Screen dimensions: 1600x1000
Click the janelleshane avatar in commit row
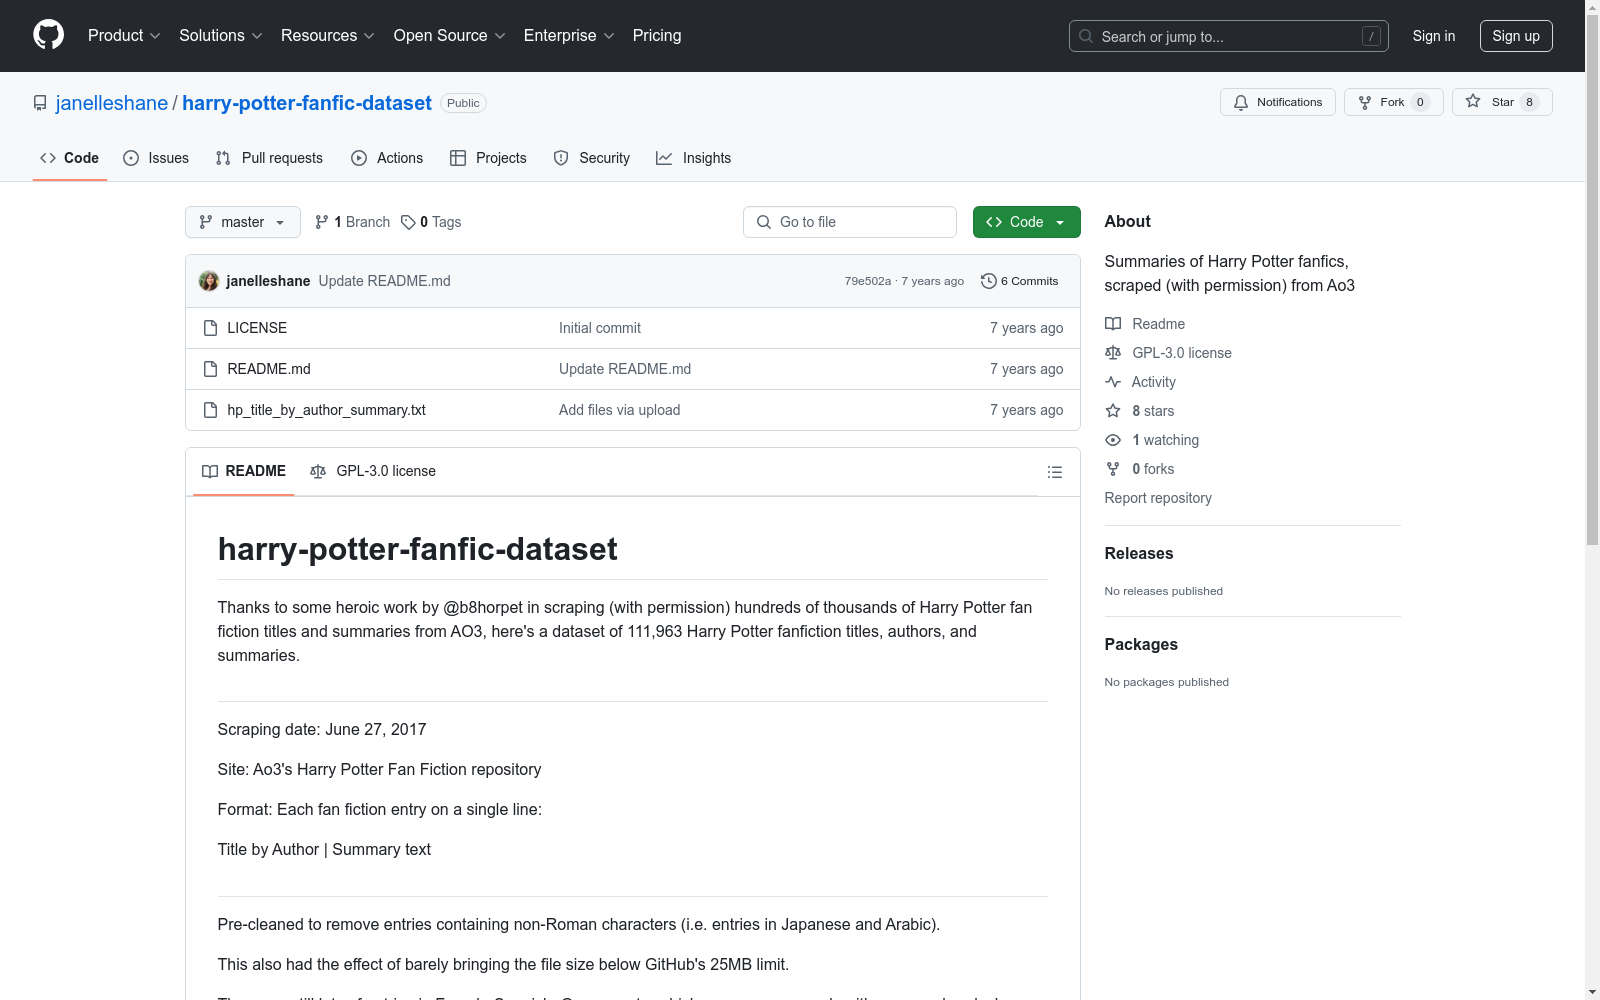pos(209,281)
